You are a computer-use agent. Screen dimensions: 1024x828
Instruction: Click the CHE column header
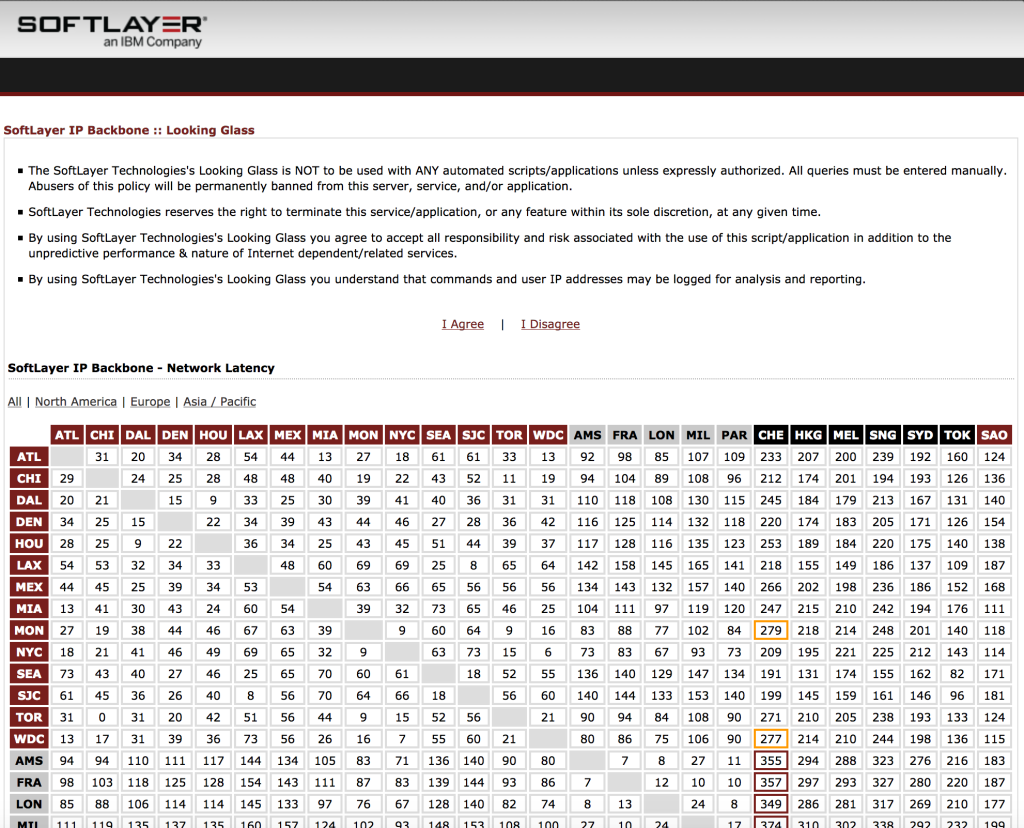771,435
